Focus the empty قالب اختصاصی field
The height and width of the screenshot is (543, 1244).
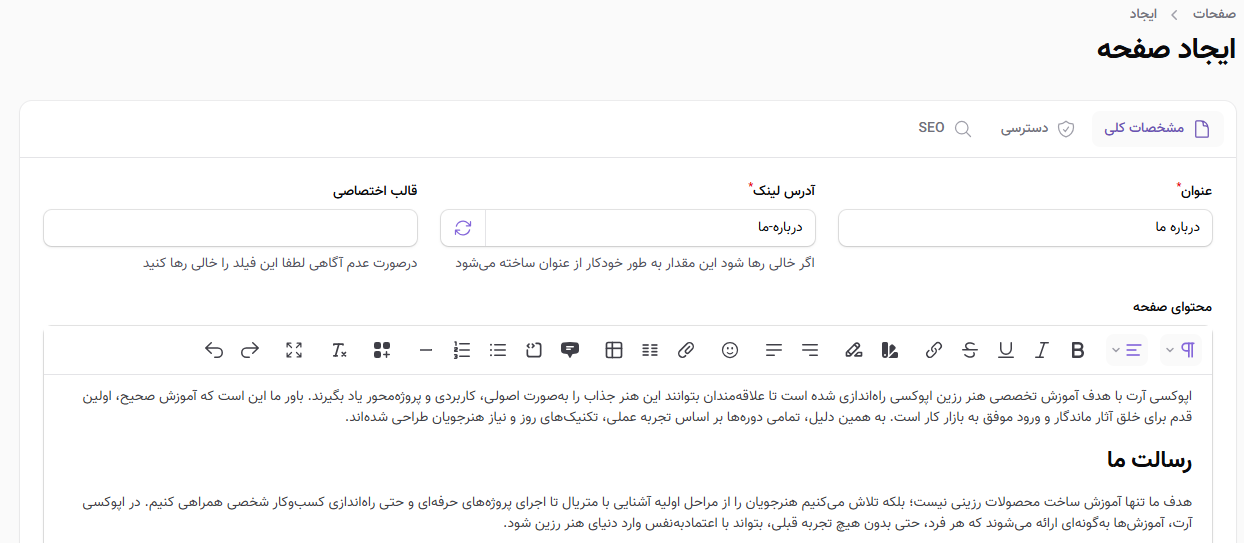coord(230,228)
